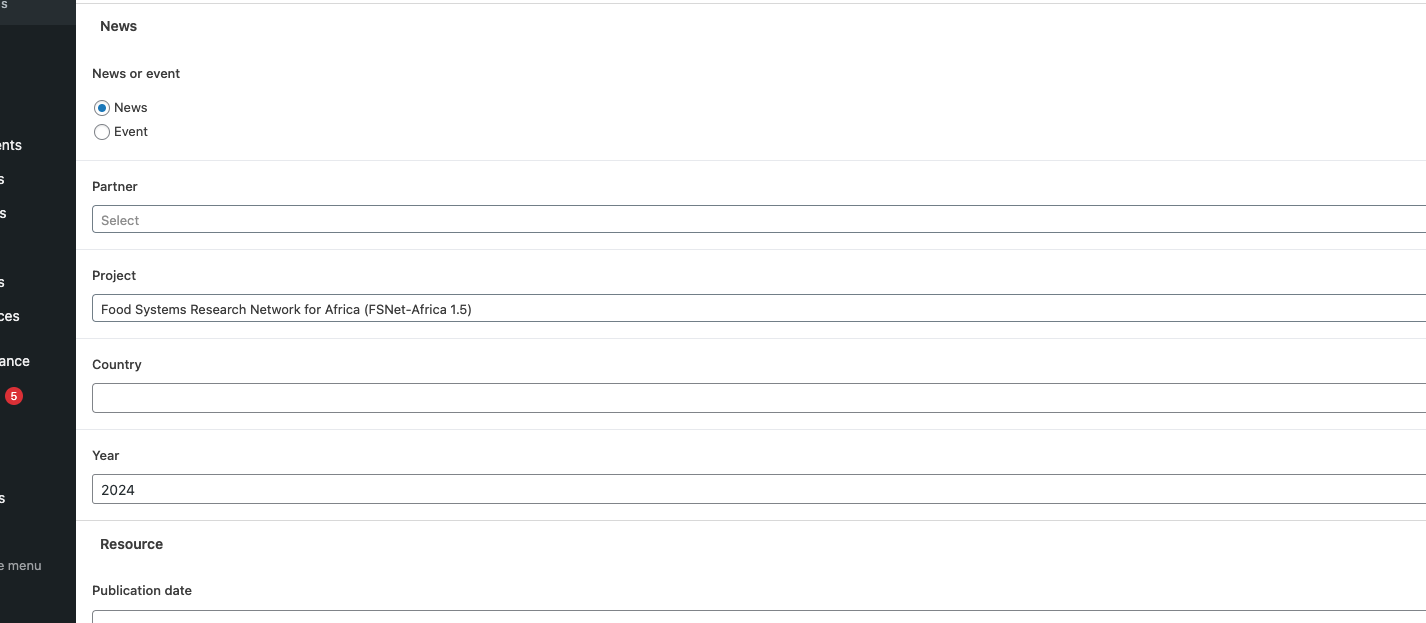Click the Year field label

pyautogui.click(x=106, y=456)
